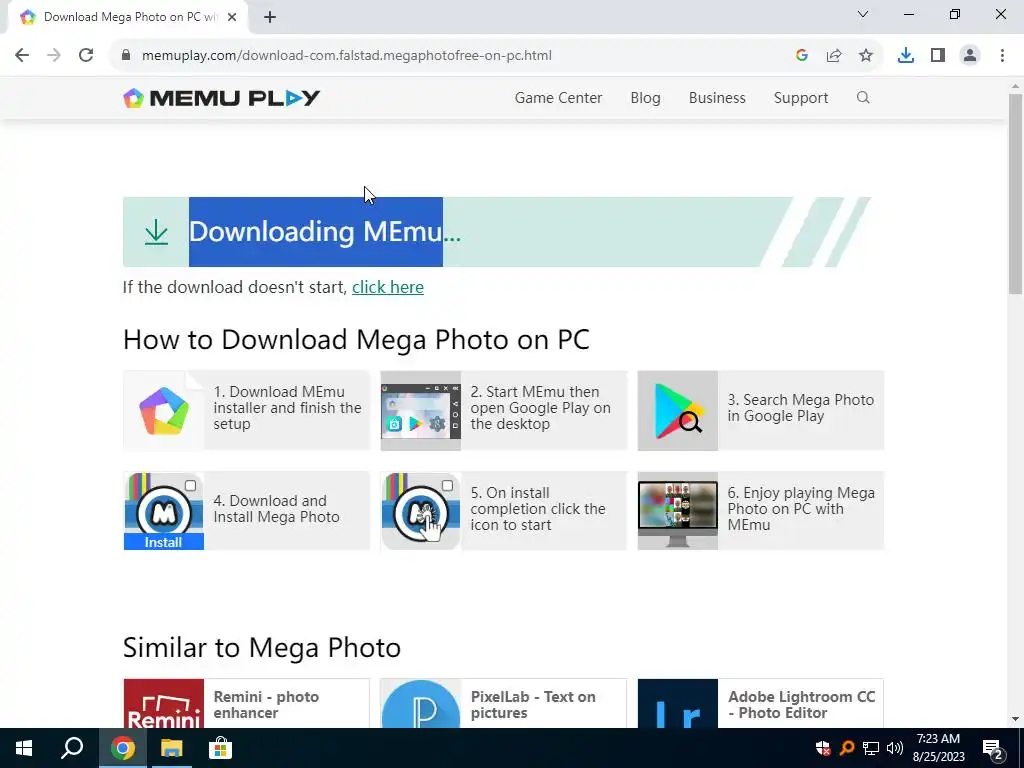Click the green download arrow in the banner
The height and width of the screenshot is (768, 1024).
(156, 232)
